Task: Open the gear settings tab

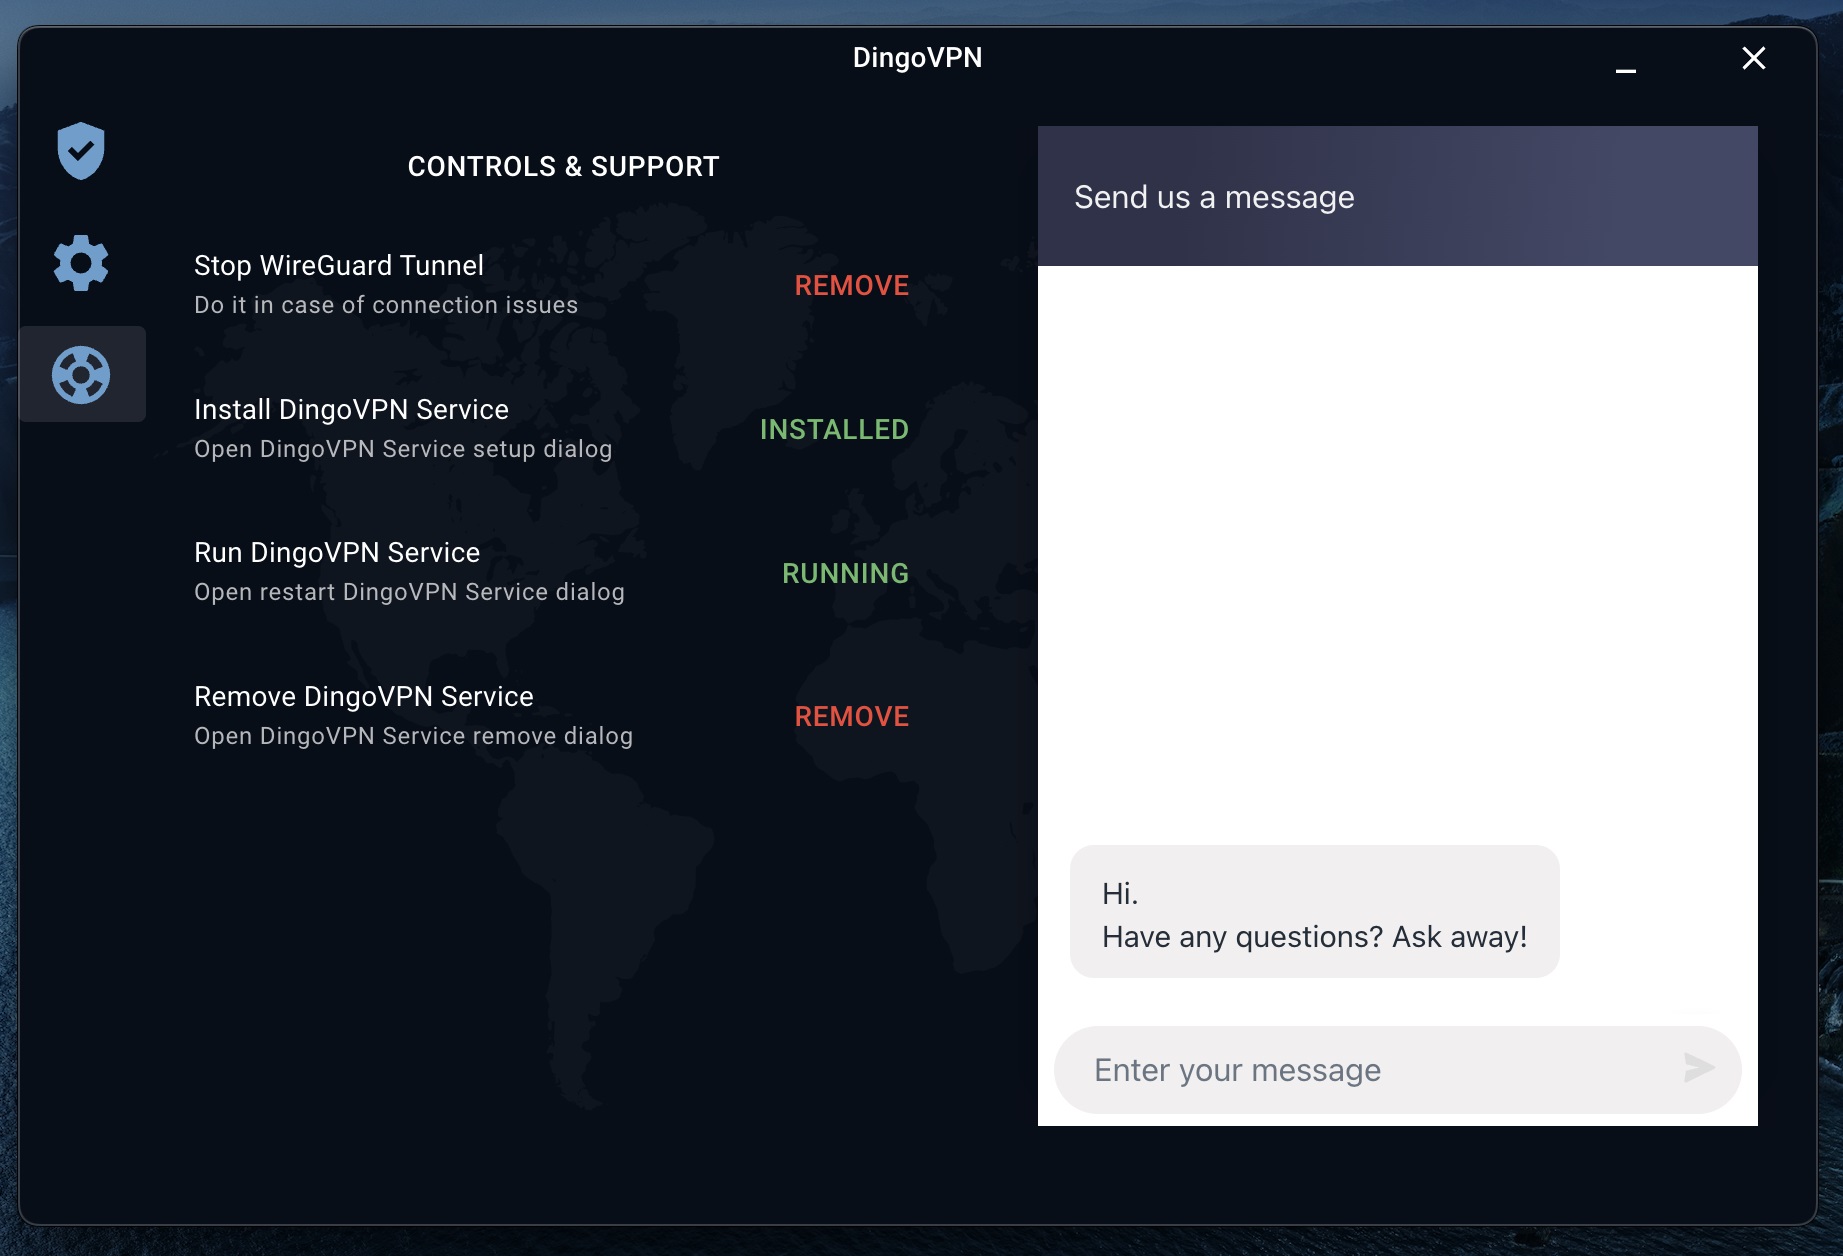Action: click(x=81, y=263)
